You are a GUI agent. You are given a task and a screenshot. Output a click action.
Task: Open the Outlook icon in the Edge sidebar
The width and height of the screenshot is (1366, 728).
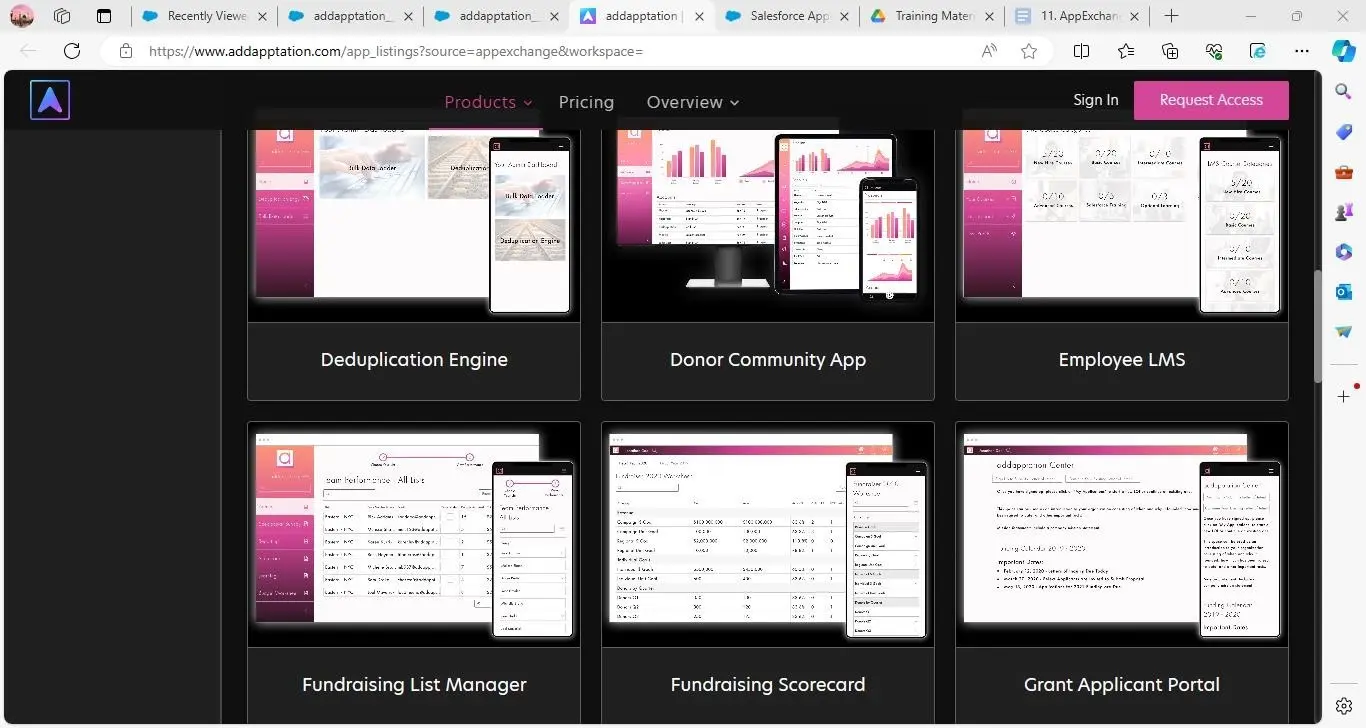(1344, 291)
